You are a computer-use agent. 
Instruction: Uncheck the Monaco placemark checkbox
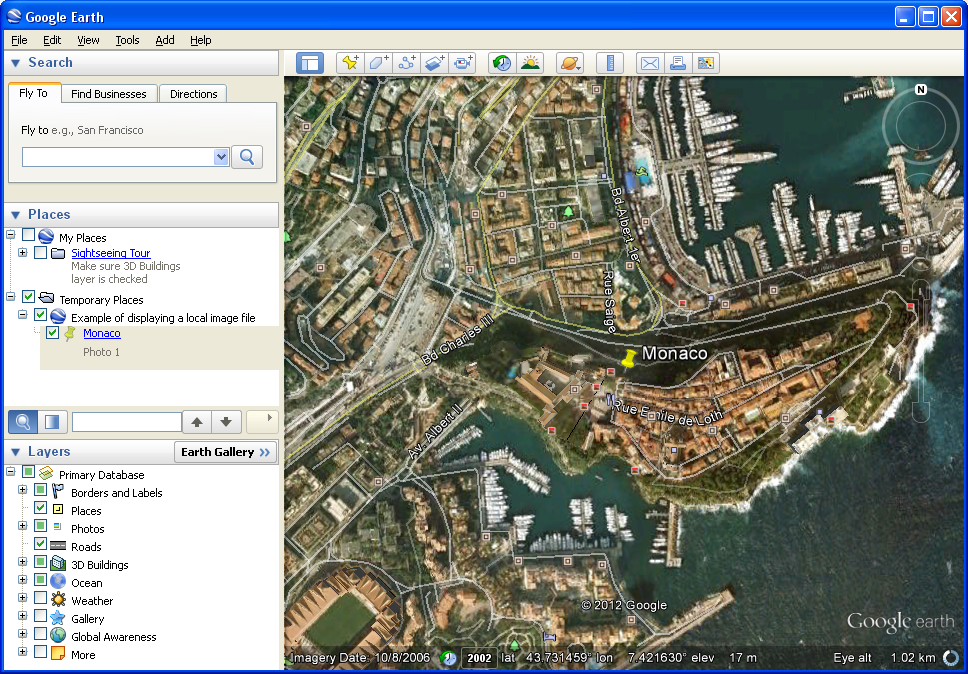pyautogui.click(x=52, y=333)
